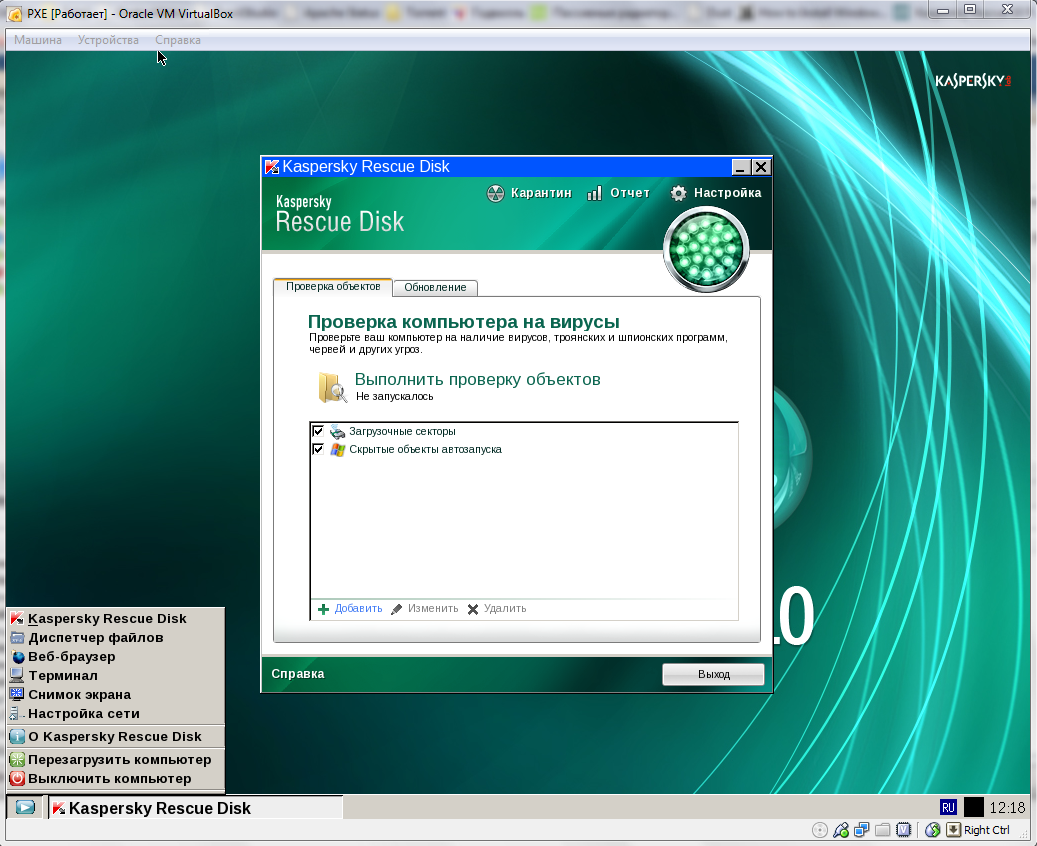Click the green protection status indicator orb

click(706, 249)
